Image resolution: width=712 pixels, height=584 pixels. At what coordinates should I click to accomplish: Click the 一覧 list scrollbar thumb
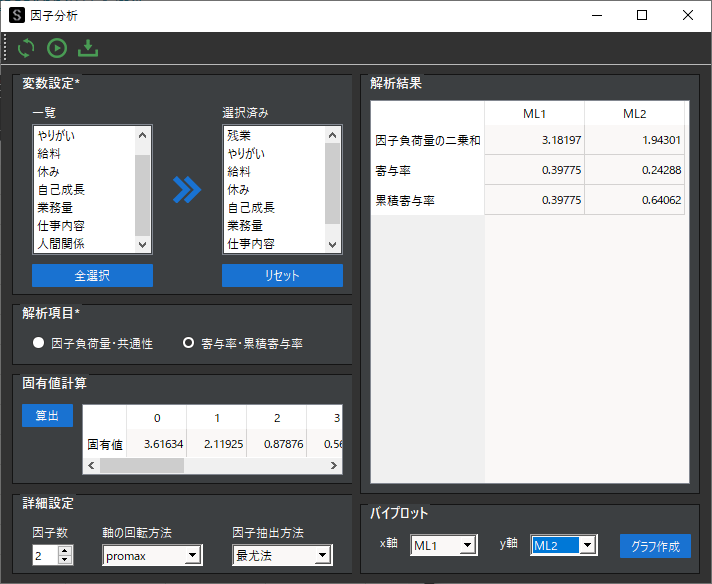[x=143, y=195]
